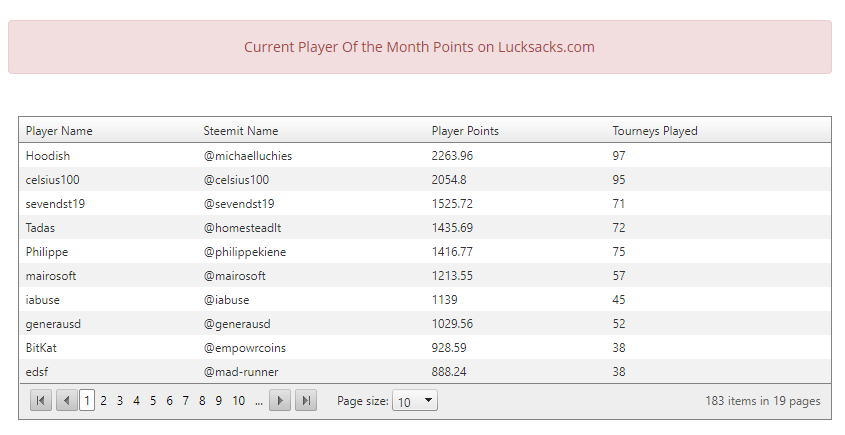Navigate to page 10 in pager
Image resolution: width=845 pixels, height=435 pixels.
(x=238, y=401)
